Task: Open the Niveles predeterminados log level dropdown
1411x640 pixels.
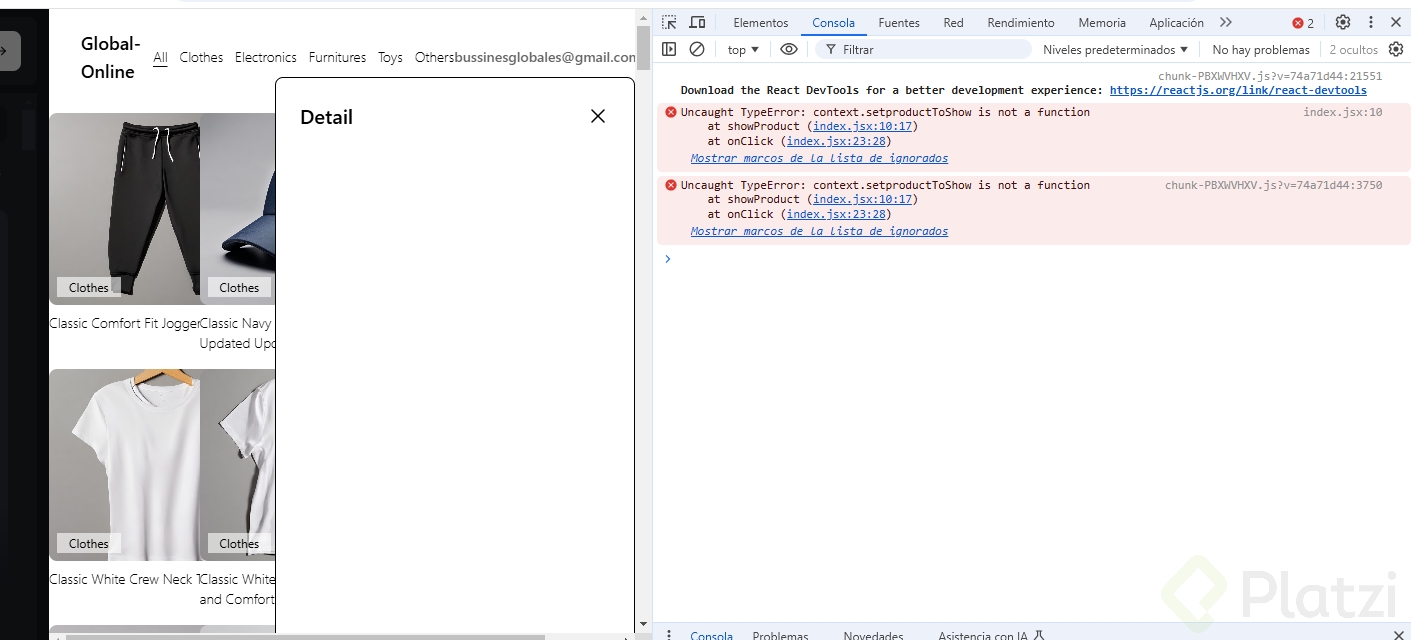Action: point(1115,49)
